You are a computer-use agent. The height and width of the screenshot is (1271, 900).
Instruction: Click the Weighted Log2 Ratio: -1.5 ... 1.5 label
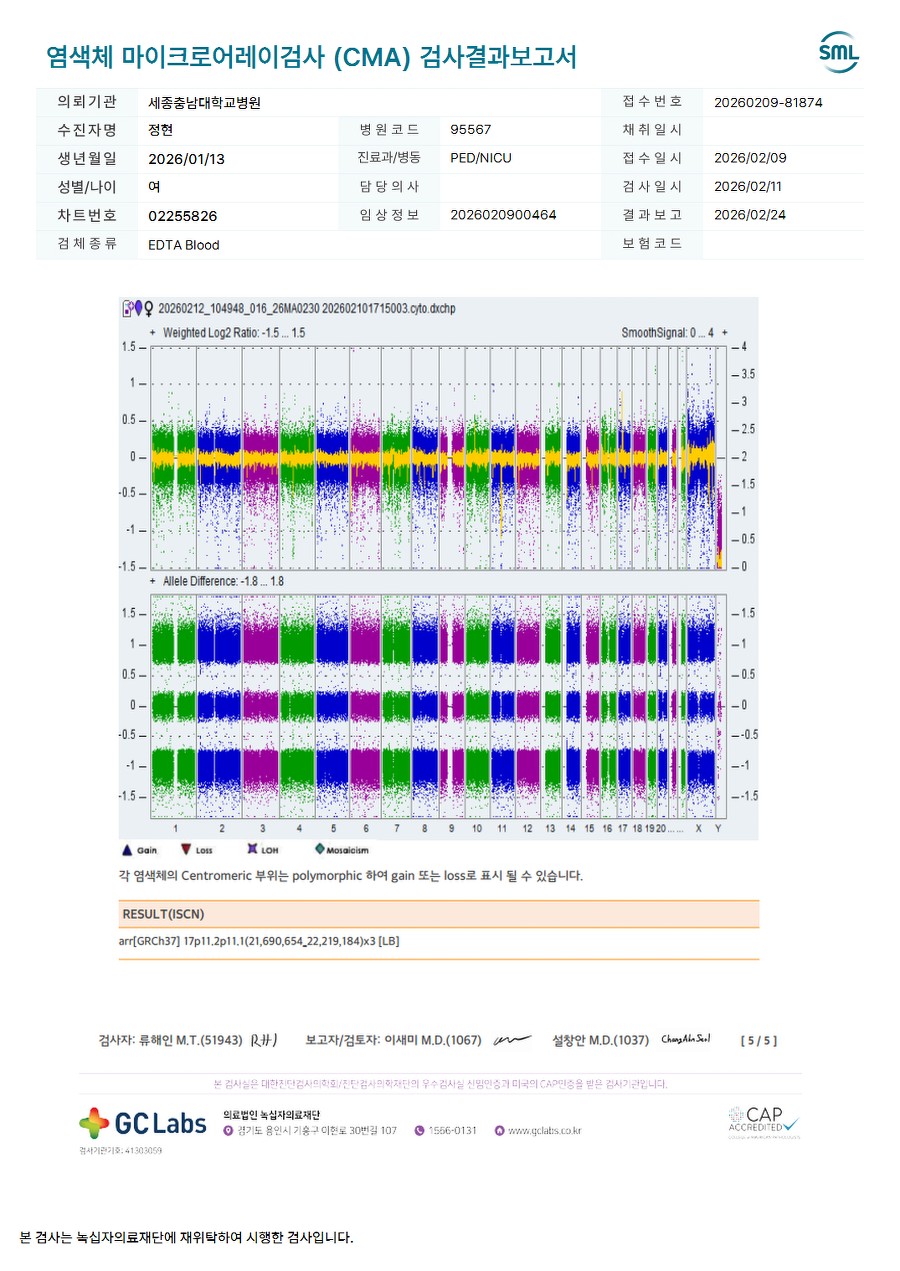[x=234, y=332]
